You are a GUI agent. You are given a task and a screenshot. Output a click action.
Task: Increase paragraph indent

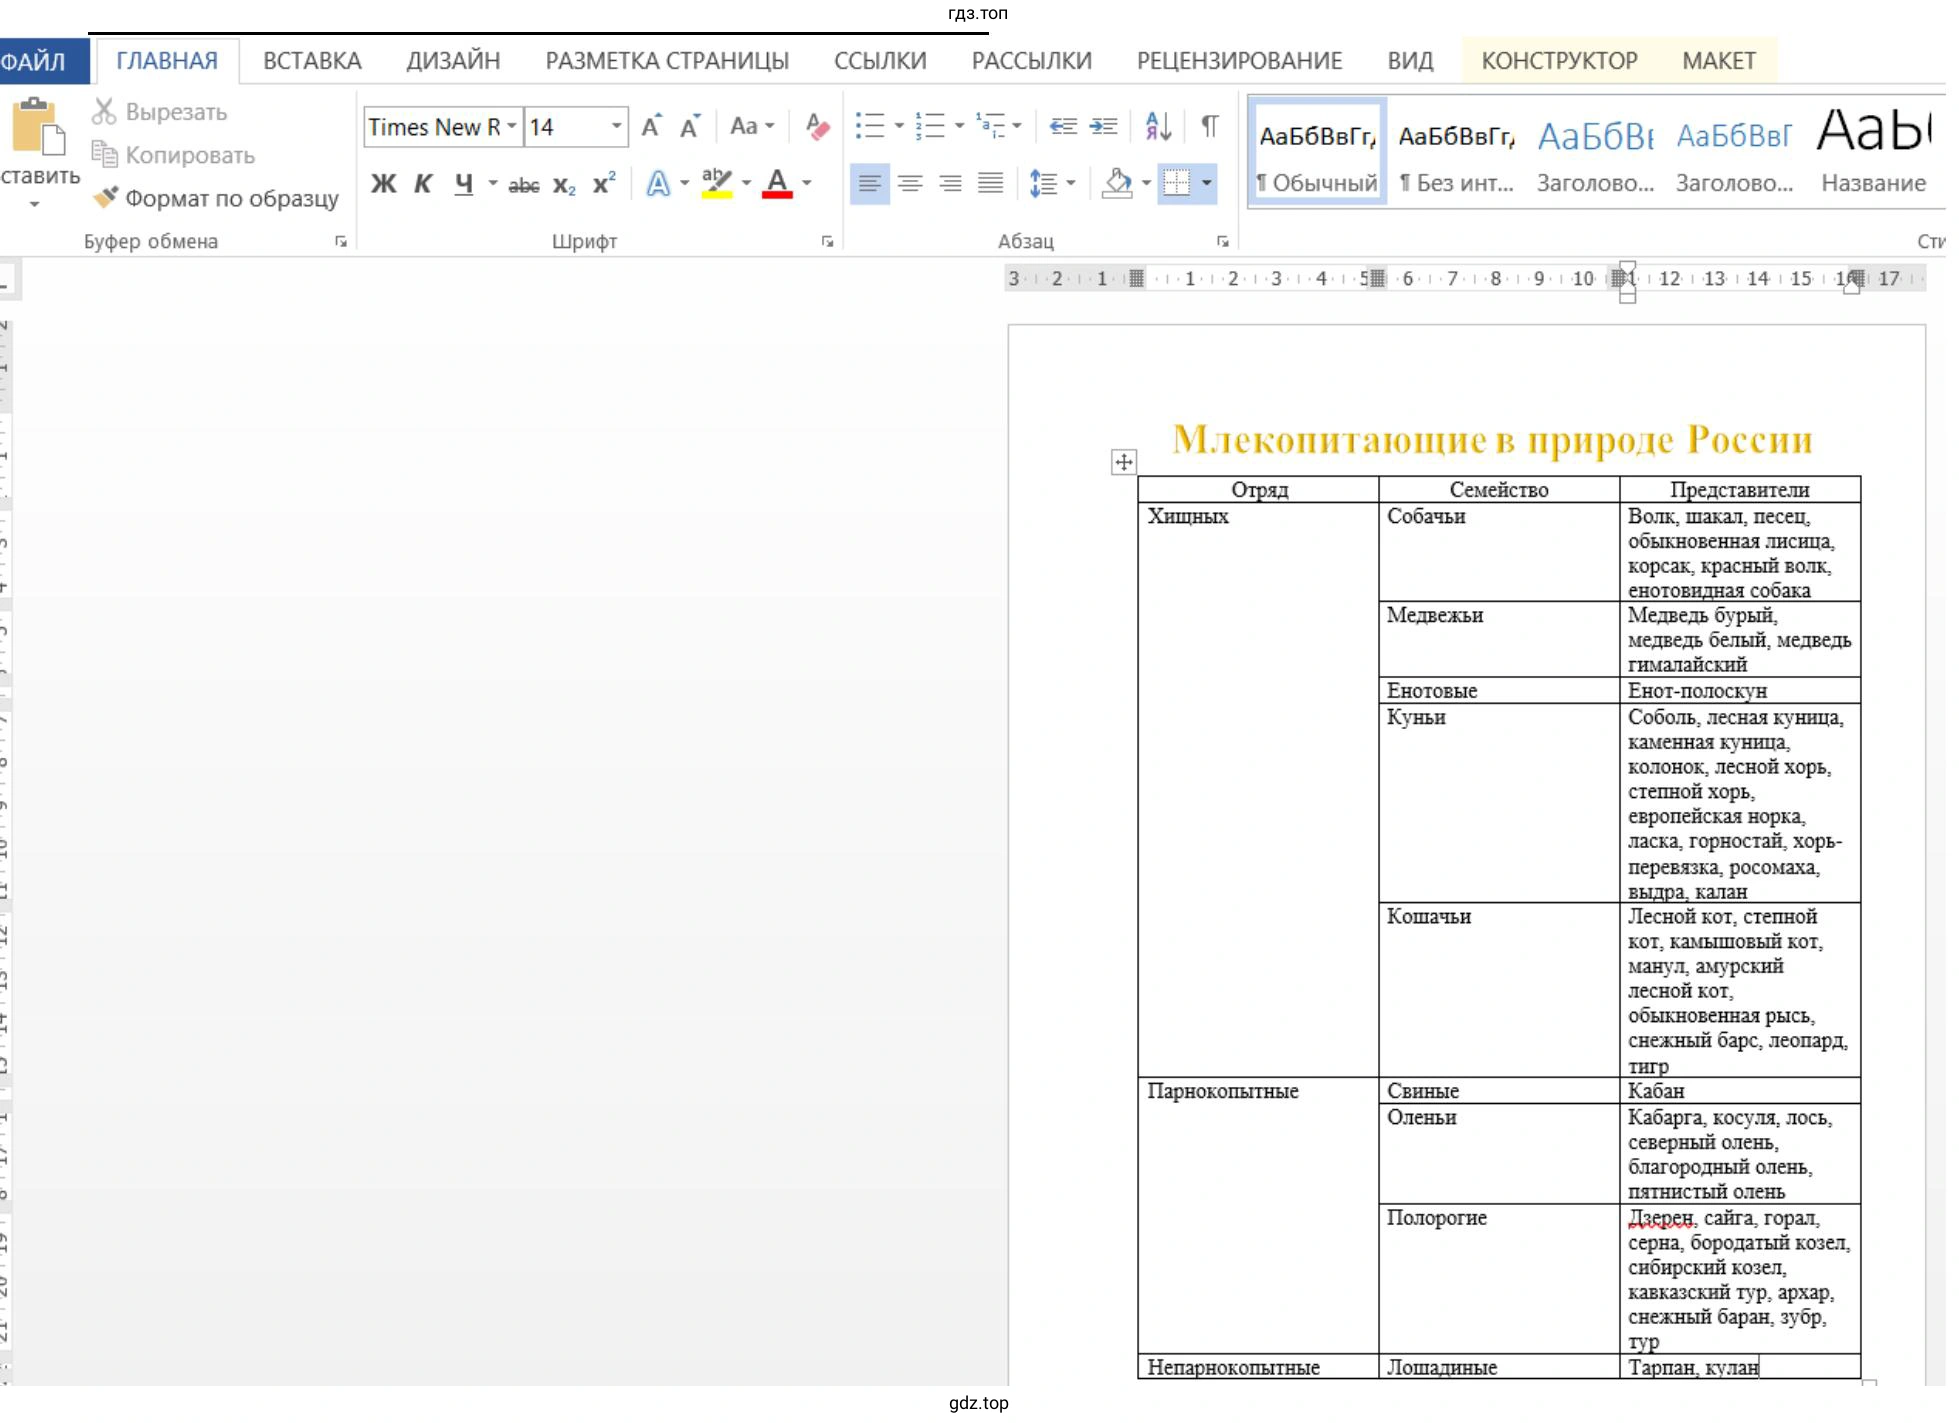click(x=1103, y=126)
